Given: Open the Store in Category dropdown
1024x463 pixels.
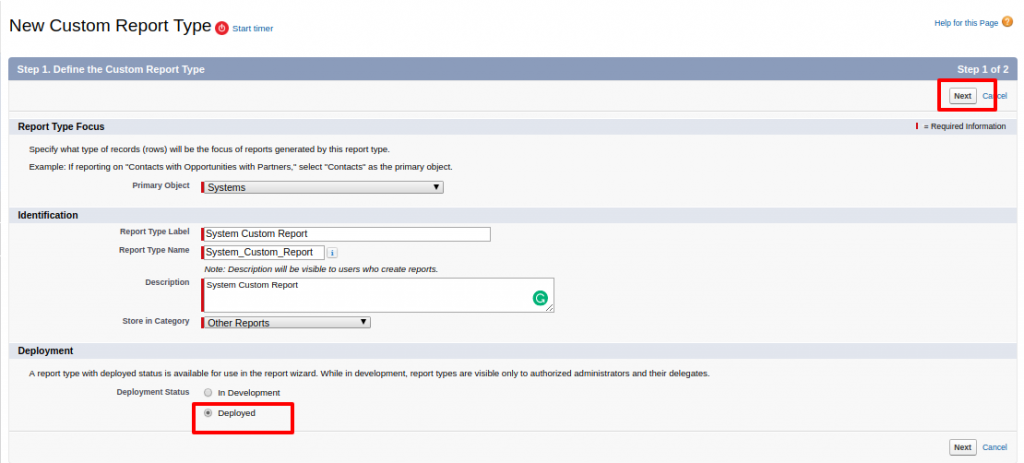Looking at the screenshot, I should [286, 323].
